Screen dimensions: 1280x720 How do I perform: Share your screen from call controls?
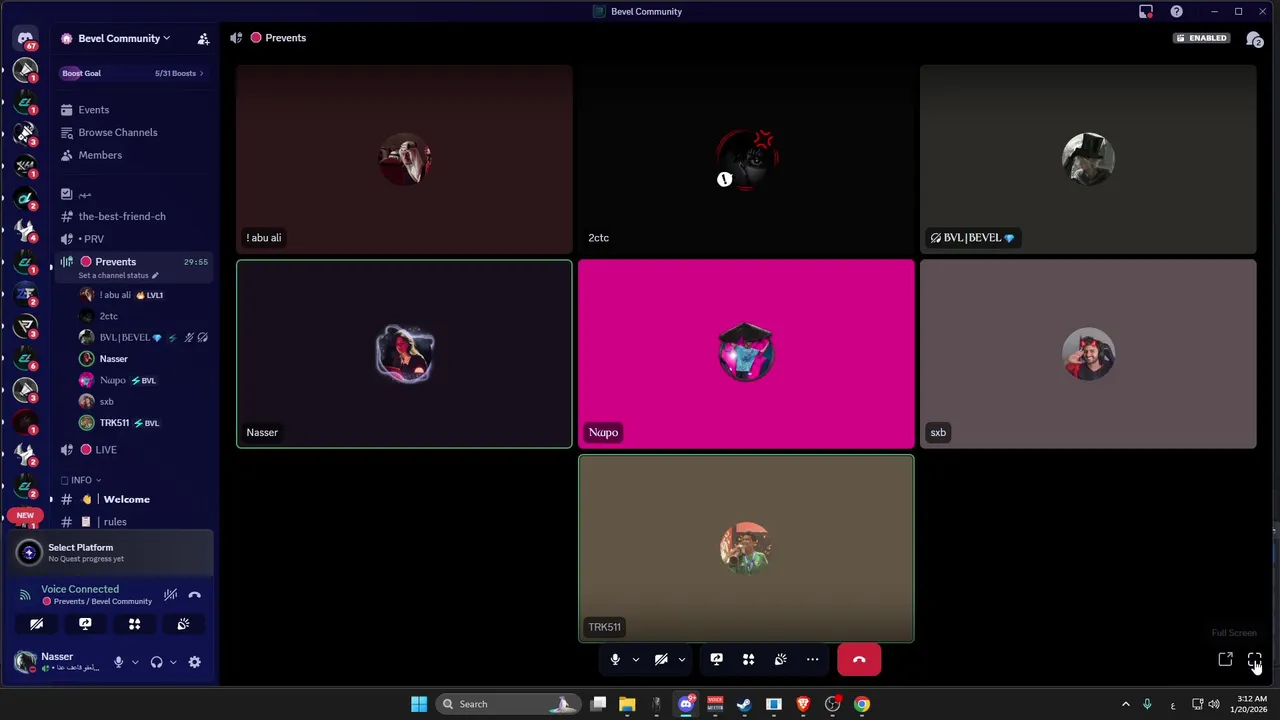click(x=716, y=660)
